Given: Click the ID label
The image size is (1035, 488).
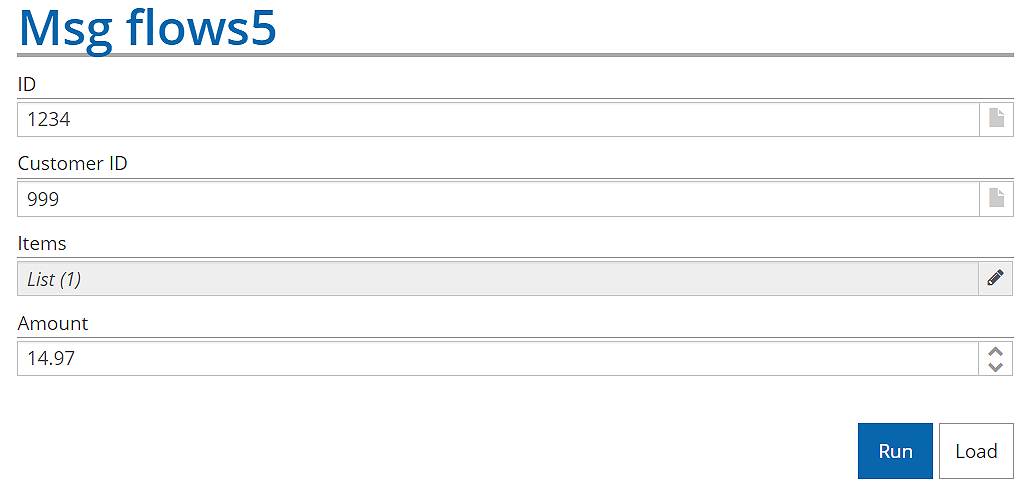Looking at the screenshot, I should click(x=27, y=84).
